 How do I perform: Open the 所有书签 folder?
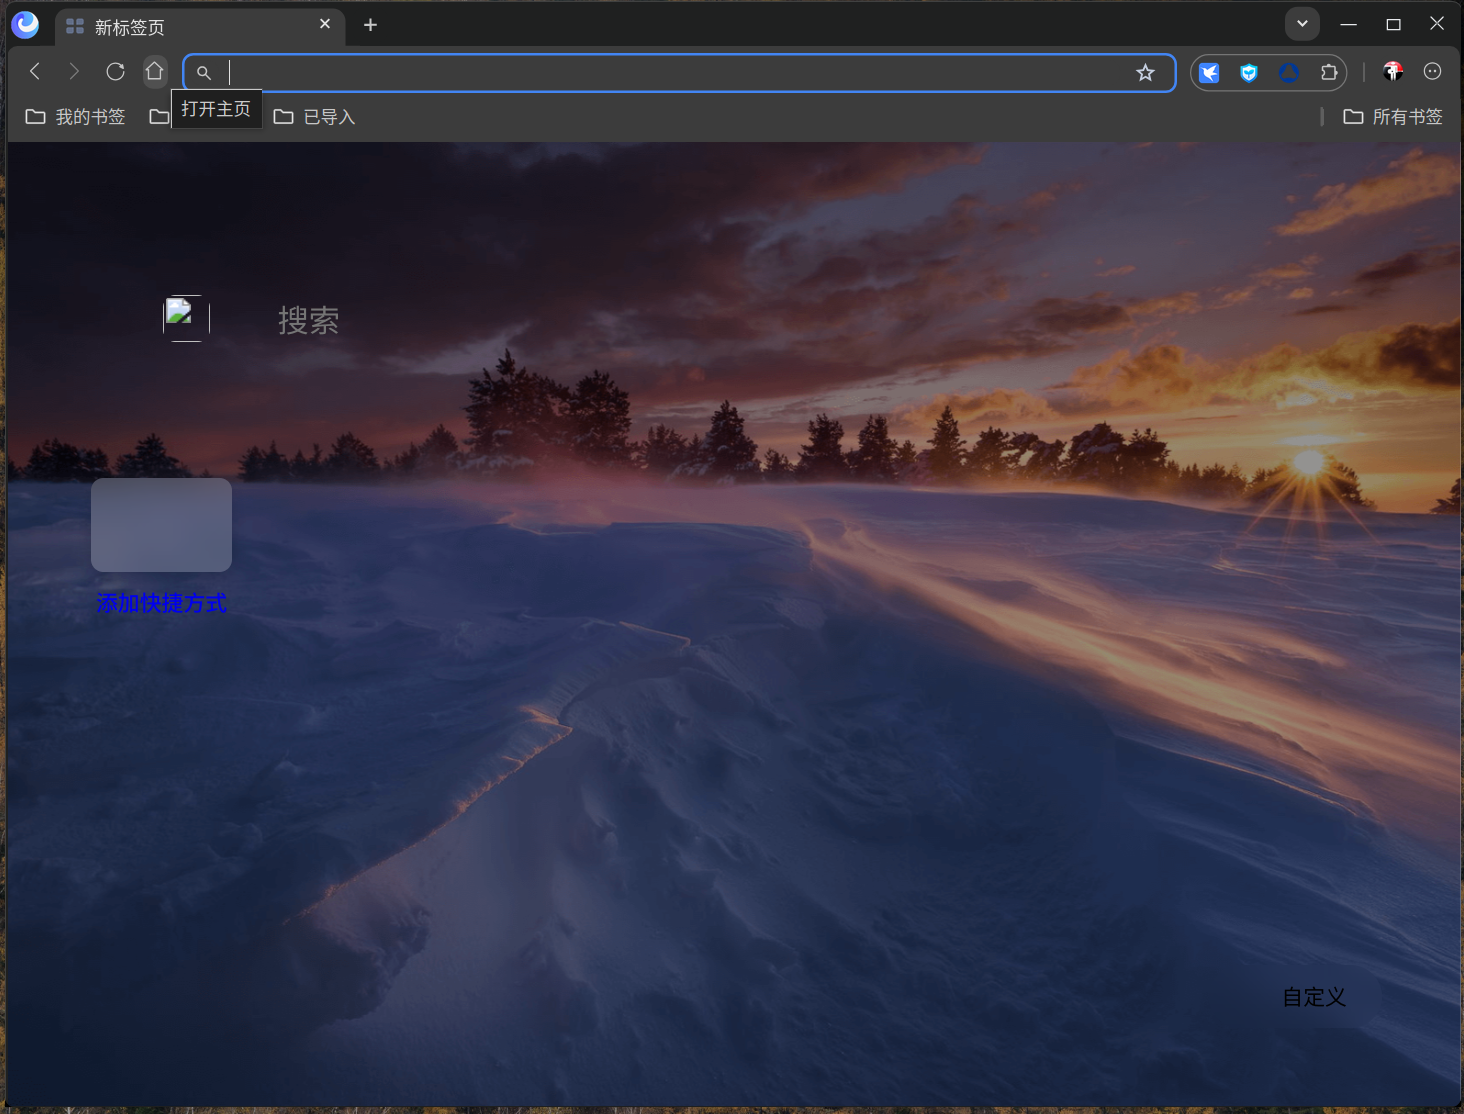[1393, 117]
